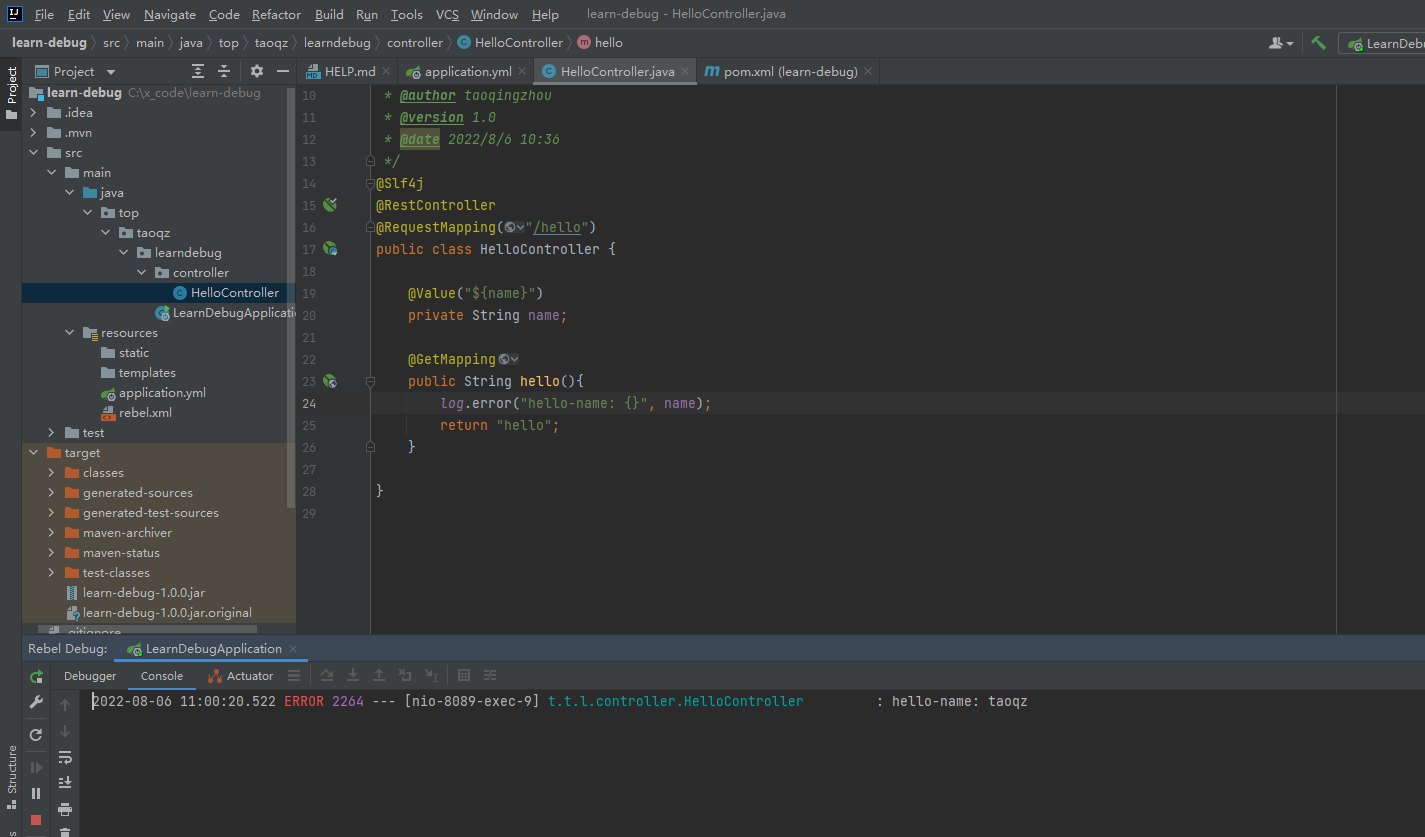1425x837 pixels.
Task: Collapse the src folder
Action: [x=33, y=153]
